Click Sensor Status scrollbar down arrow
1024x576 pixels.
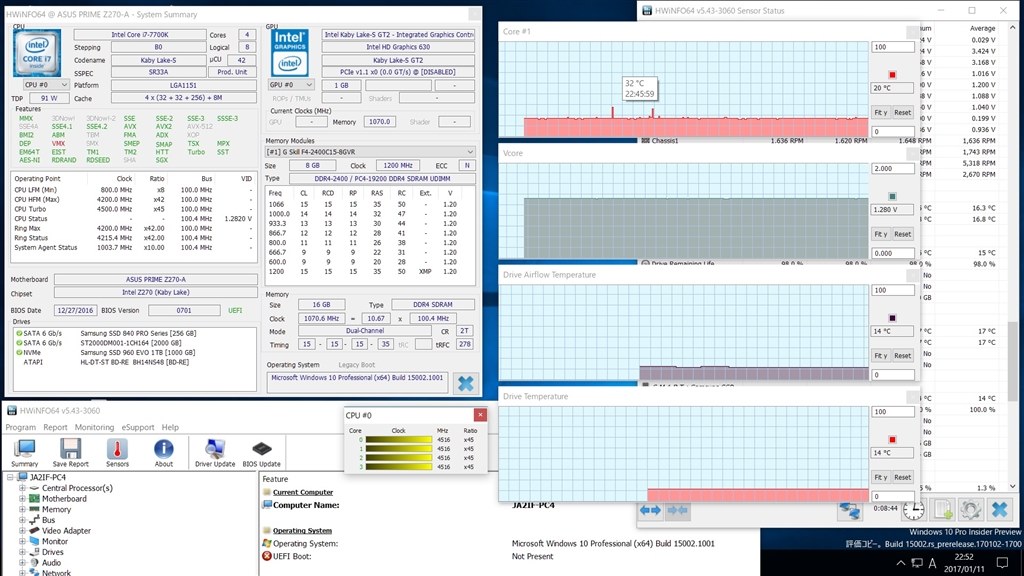point(1013,487)
